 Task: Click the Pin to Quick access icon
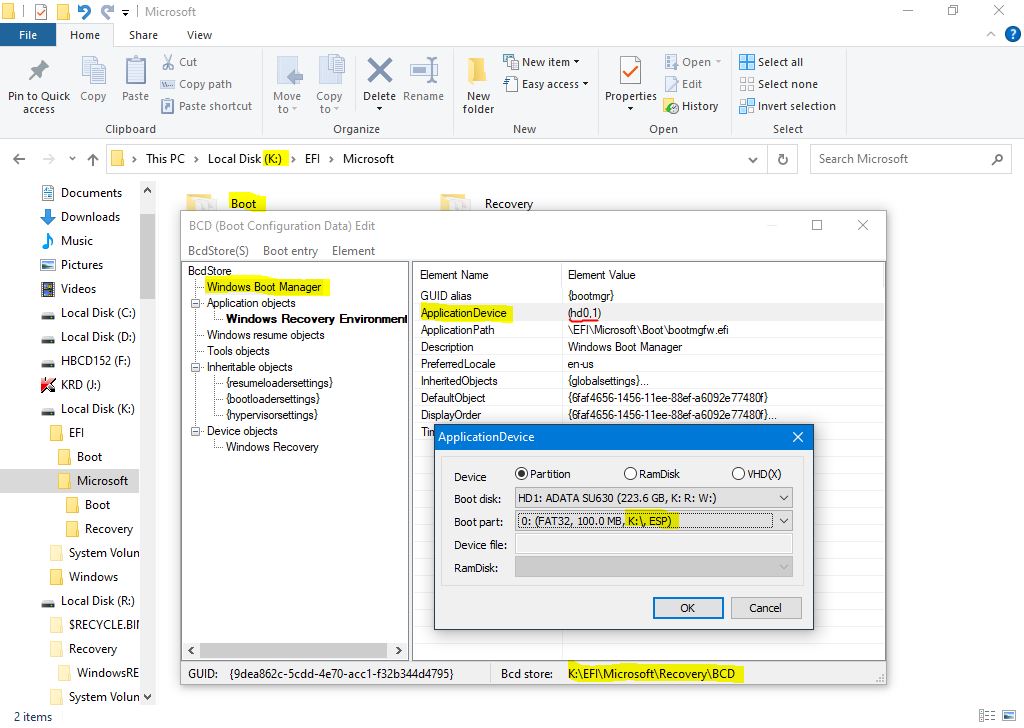[x=39, y=73]
